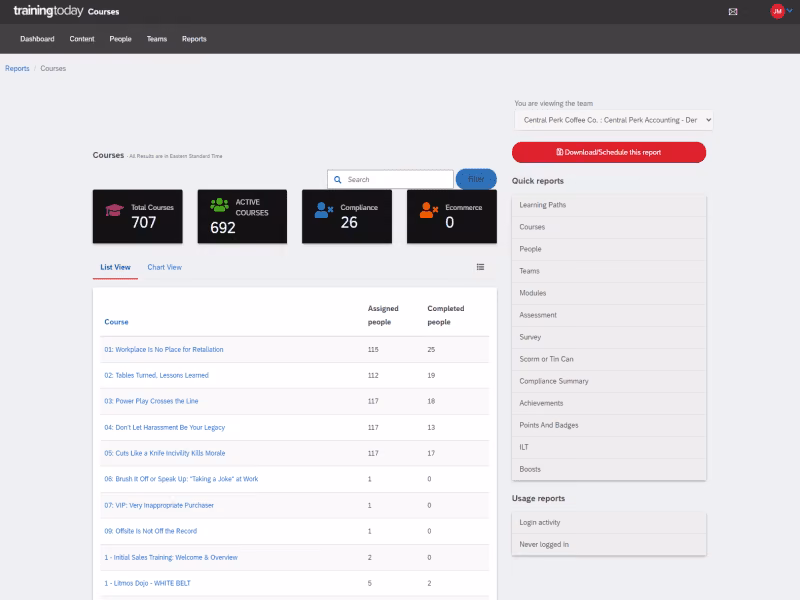This screenshot has height=600, width=800.
Task: Open the Content menu
Action: tap(82, 39)
